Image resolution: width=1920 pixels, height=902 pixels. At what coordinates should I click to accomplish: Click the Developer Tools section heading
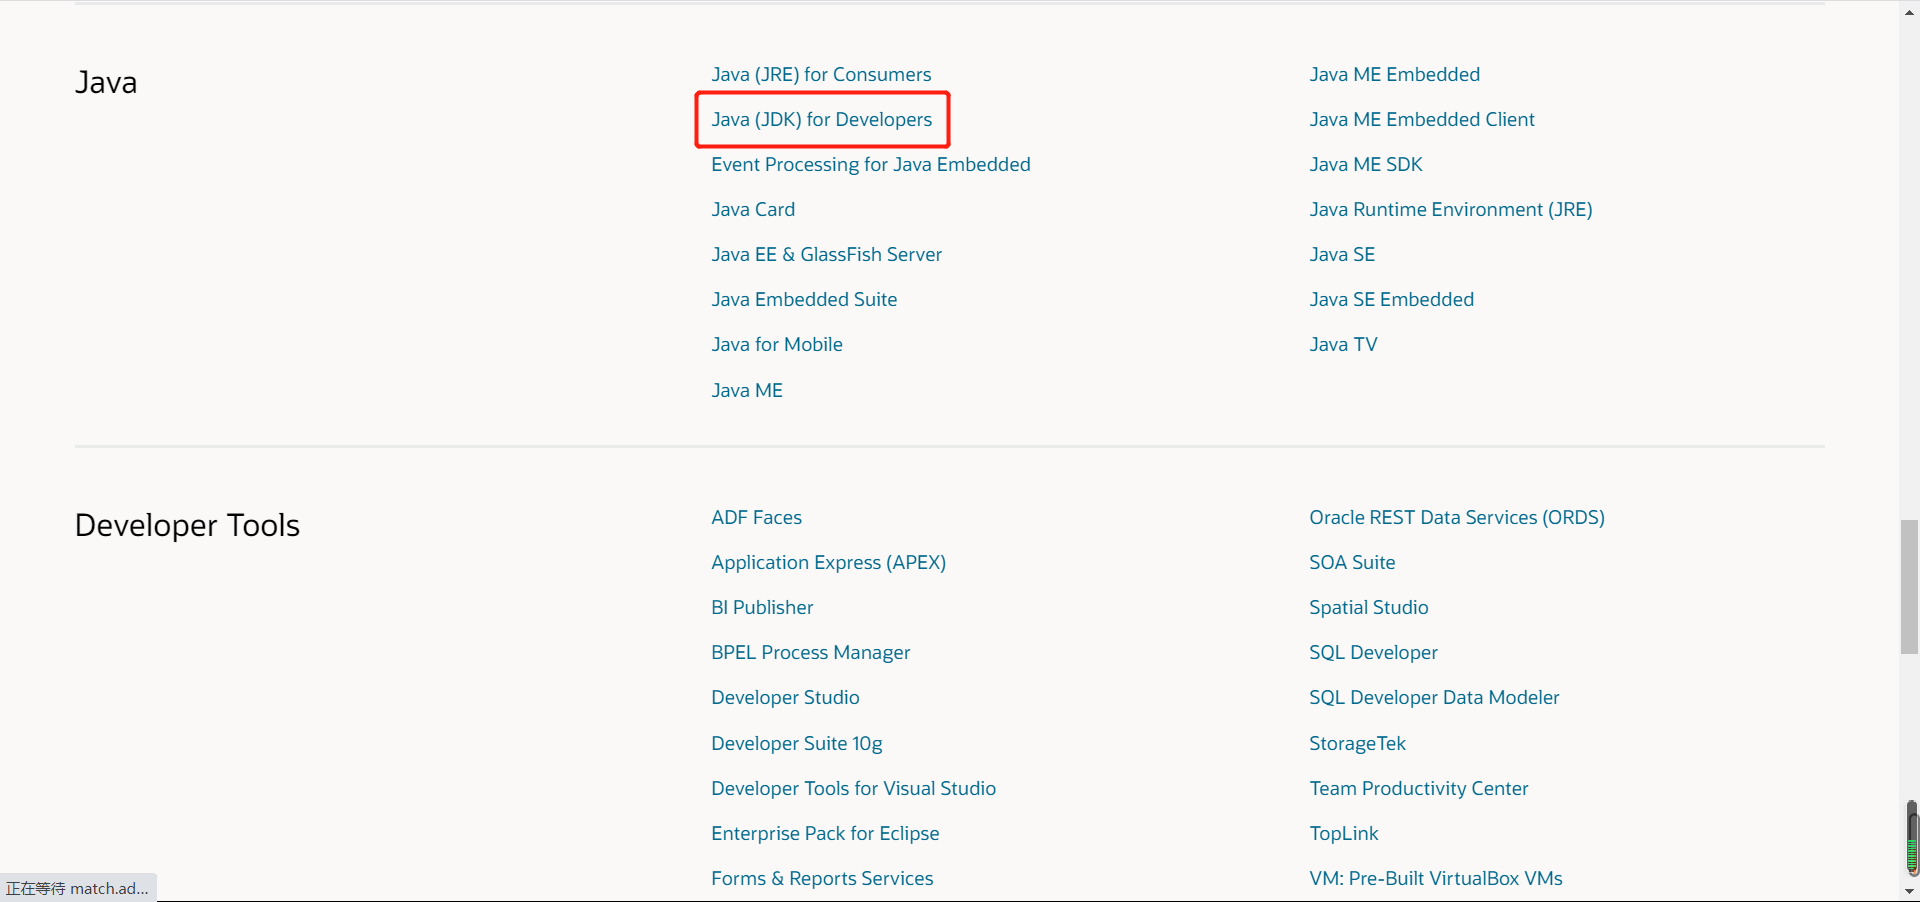click(187, 525)
